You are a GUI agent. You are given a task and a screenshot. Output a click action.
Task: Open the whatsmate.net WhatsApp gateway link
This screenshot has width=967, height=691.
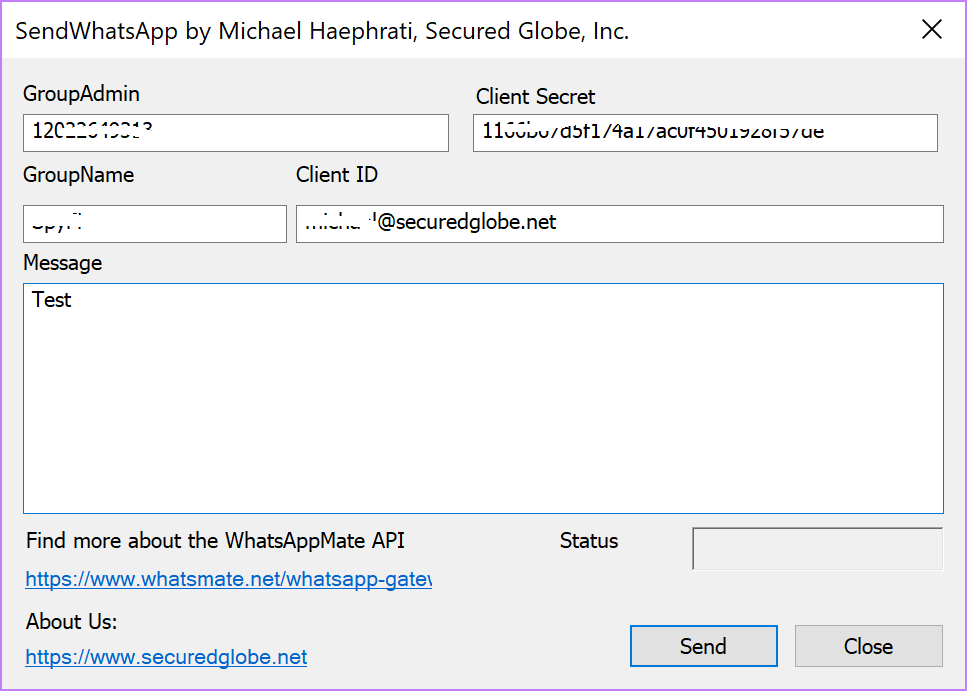coord(229,579)
